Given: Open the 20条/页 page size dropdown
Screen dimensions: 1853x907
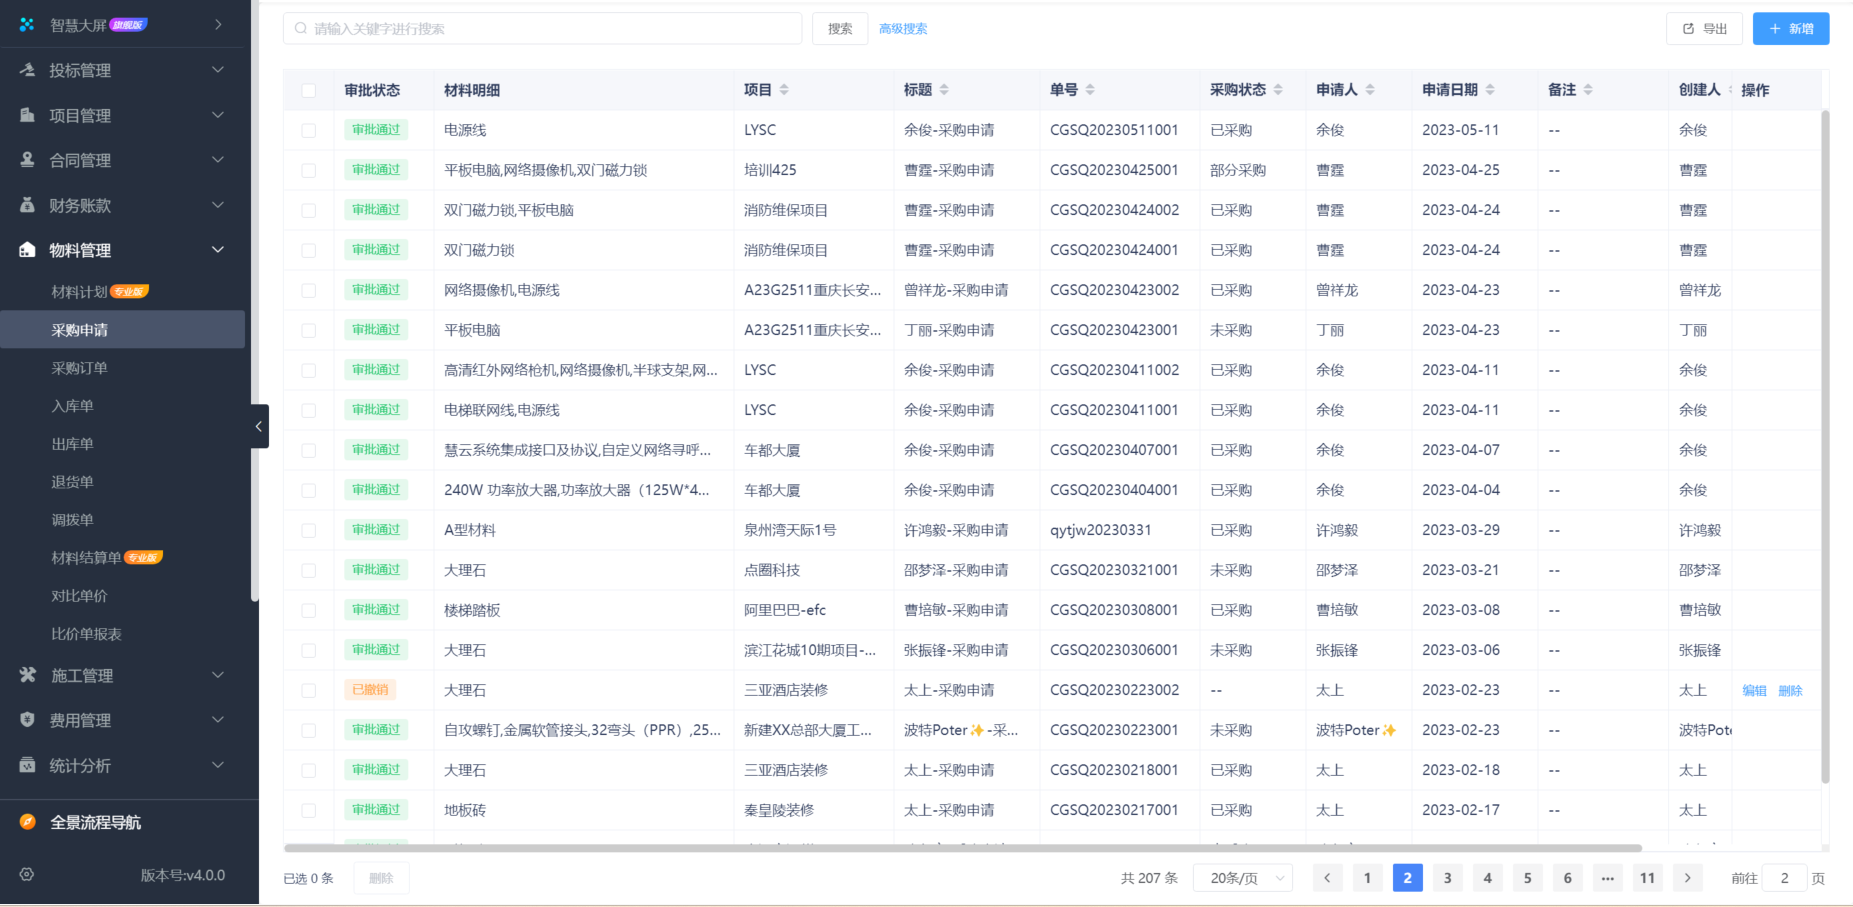Looking at the screenshot, I should click(1242, 877).
